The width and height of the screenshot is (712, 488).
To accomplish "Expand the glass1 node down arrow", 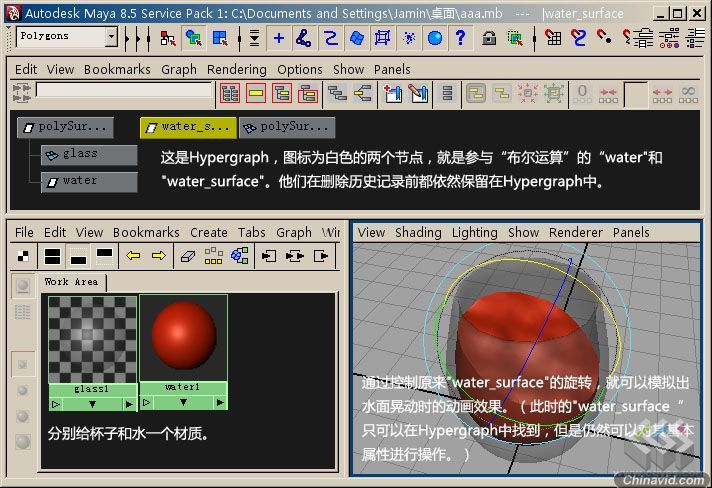I will click(x=93, y=404).
